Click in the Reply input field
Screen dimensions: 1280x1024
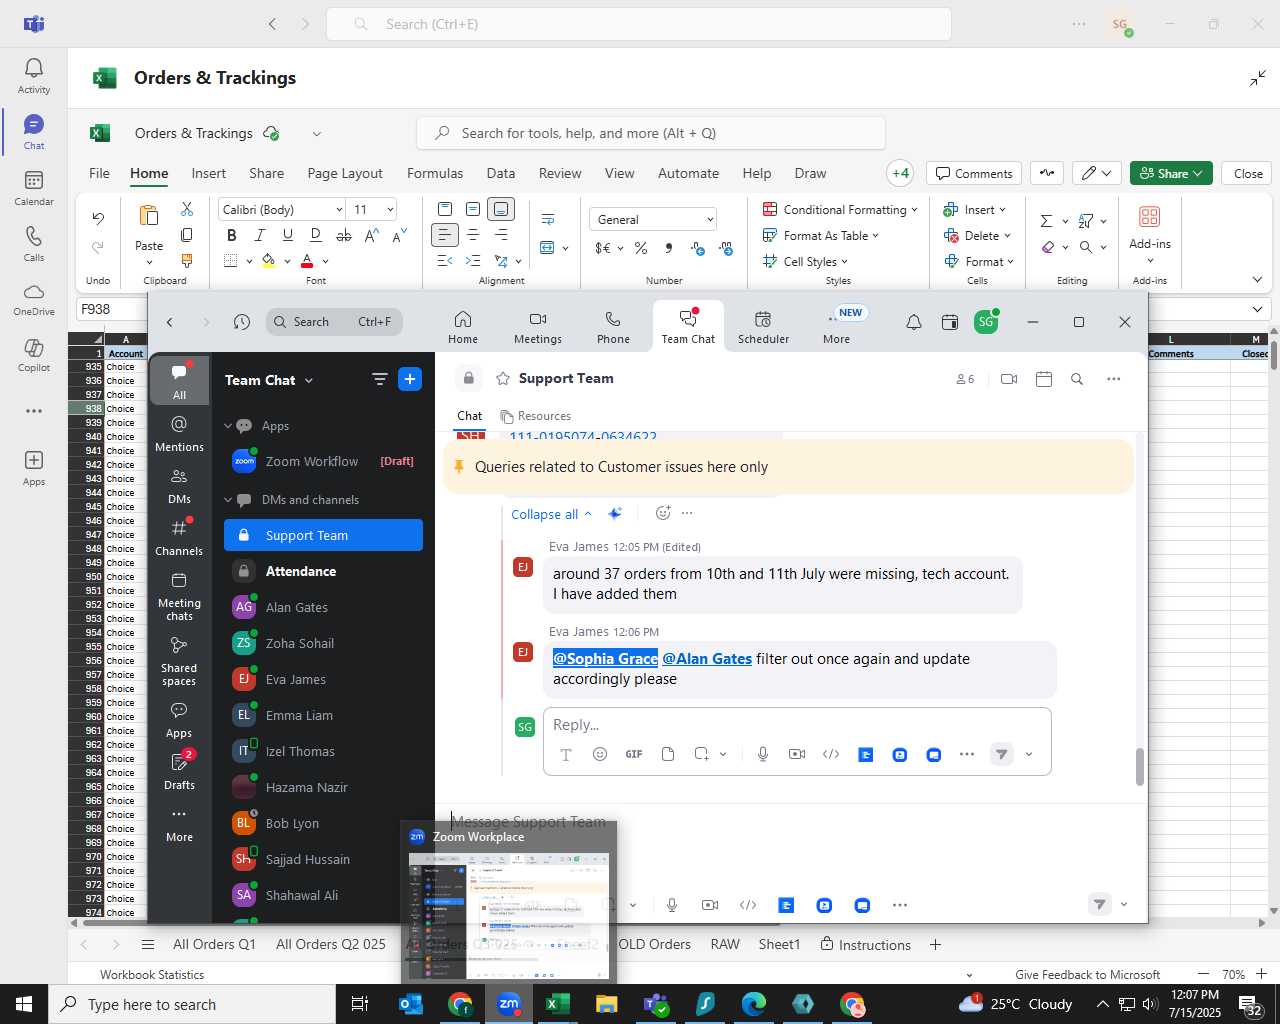coord(796,725)
